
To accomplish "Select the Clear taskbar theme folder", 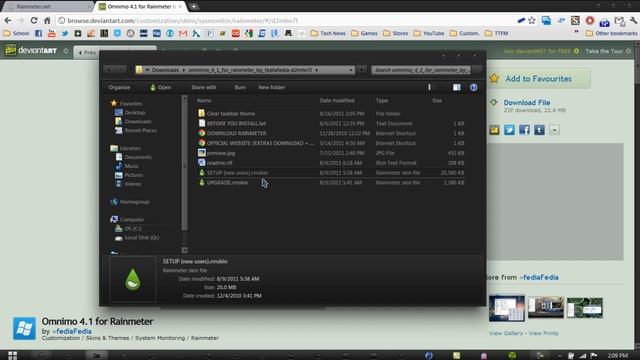I will [x=231, y=113].
